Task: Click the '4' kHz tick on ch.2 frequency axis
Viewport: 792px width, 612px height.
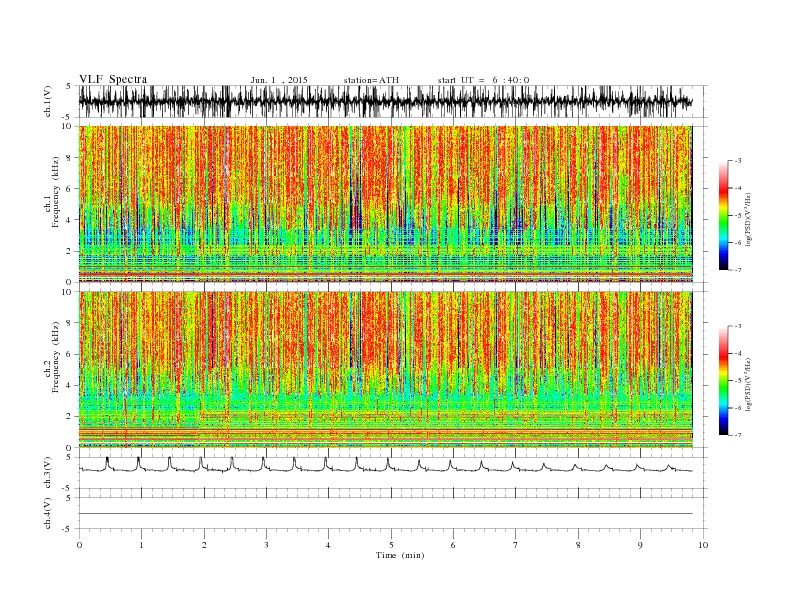Action: [70, 386]
